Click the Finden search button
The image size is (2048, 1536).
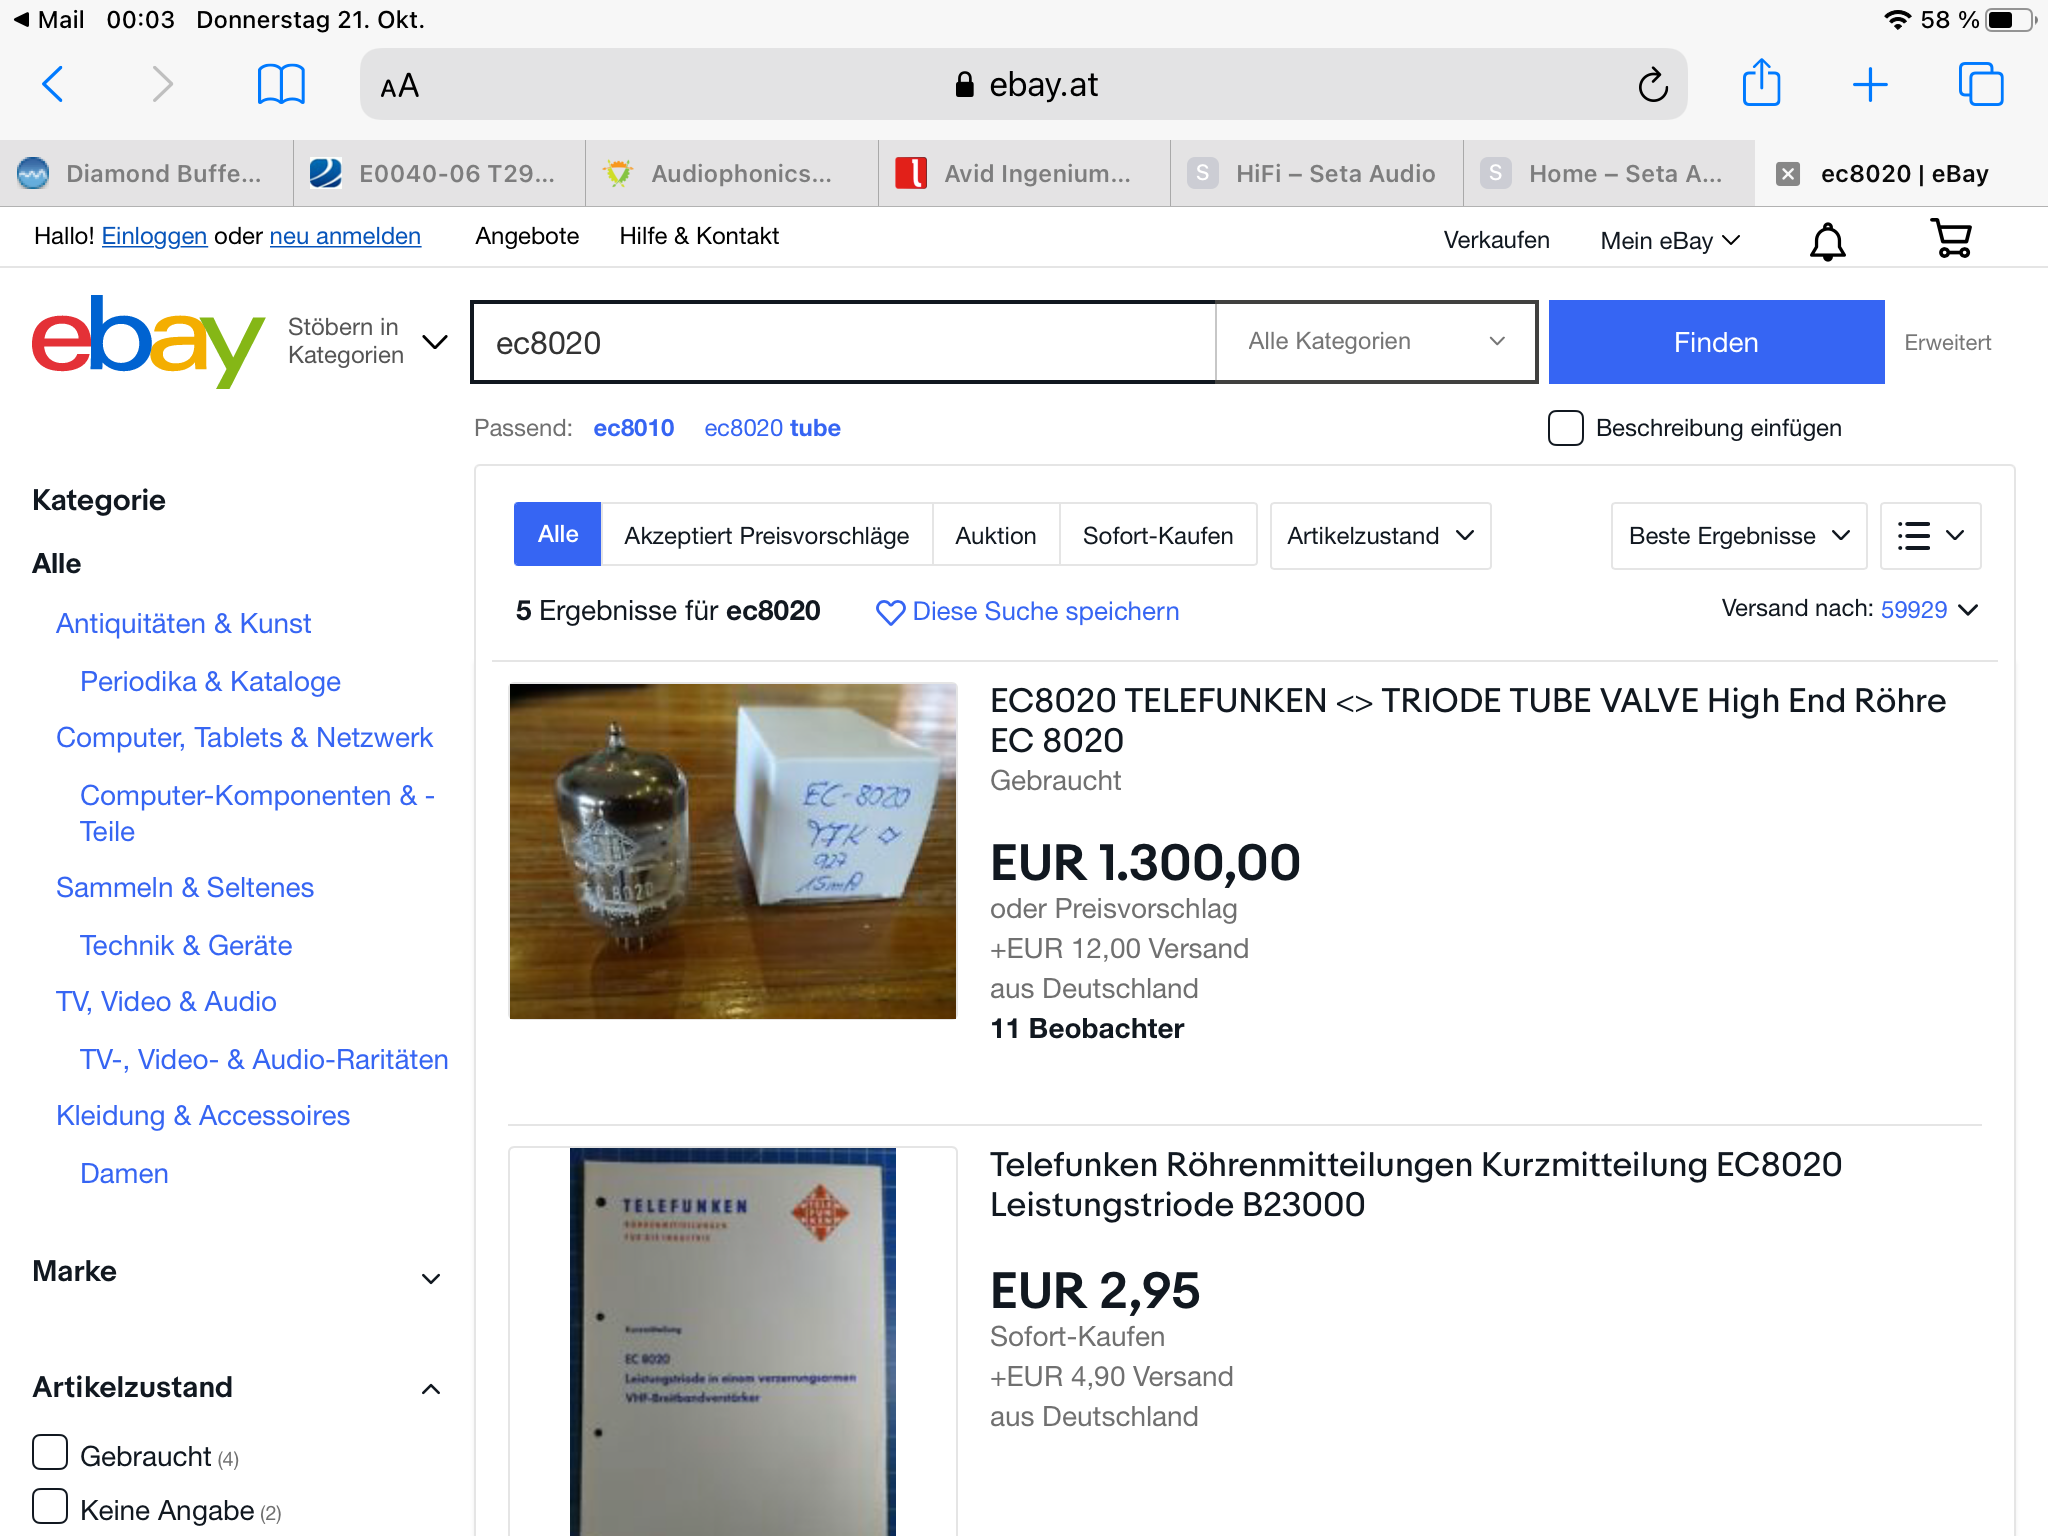point(1716,342)
